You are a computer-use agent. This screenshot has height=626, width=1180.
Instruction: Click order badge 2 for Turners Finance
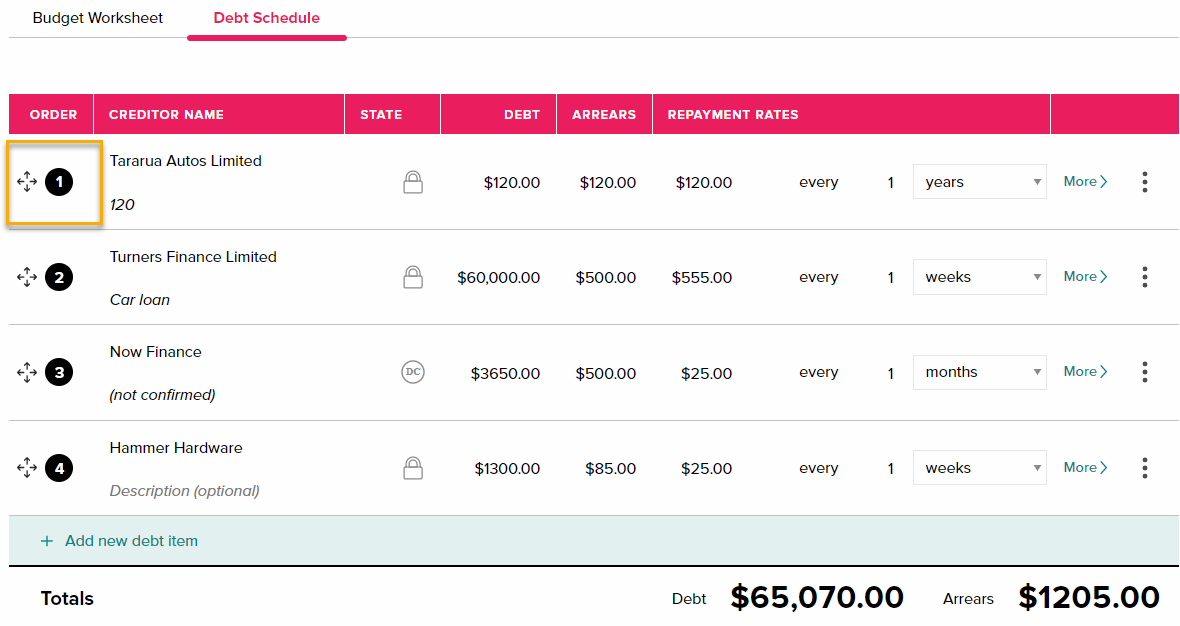[59, 278]
